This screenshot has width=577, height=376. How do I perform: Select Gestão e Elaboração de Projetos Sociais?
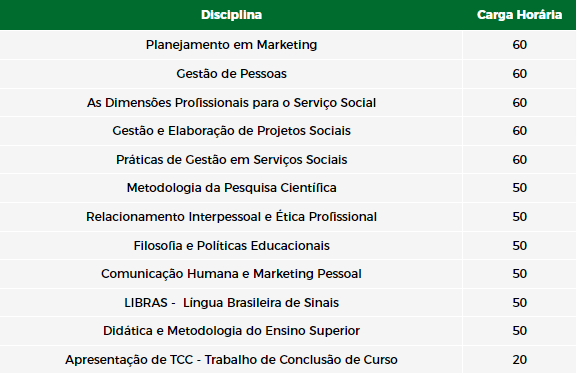click(231, 131)
